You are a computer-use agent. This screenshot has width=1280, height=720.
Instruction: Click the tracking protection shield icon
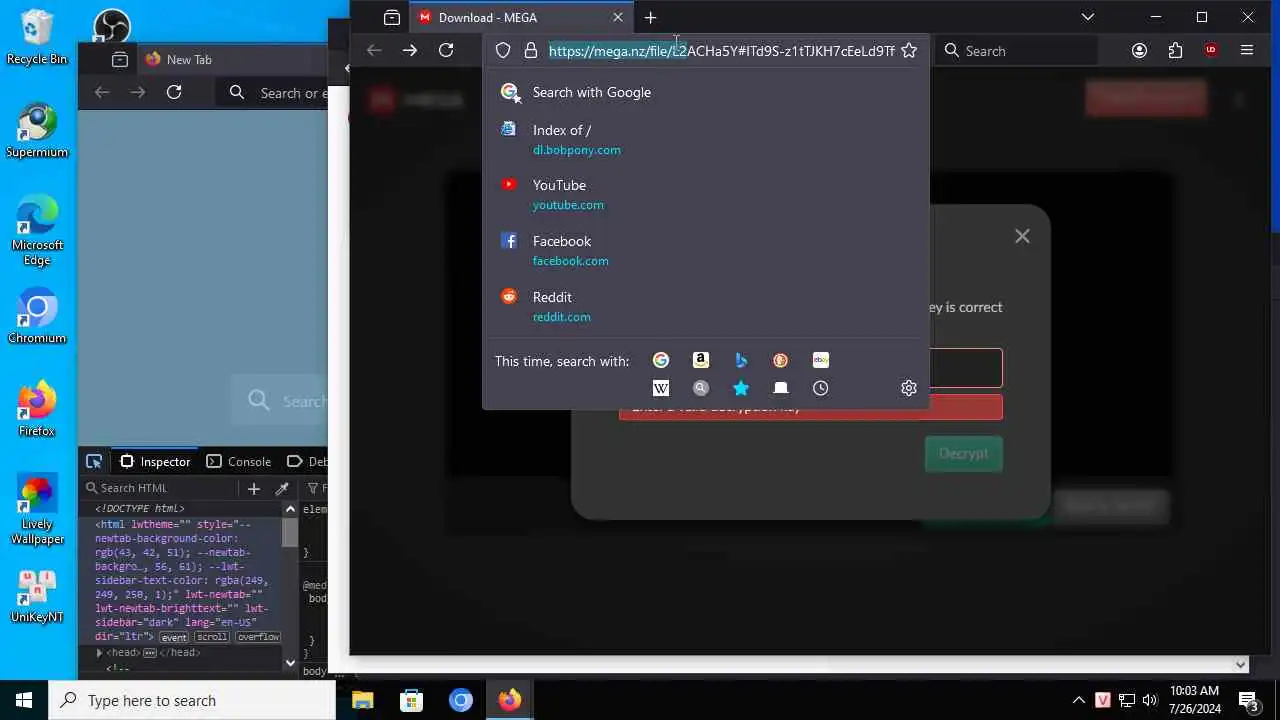[503, 50]
